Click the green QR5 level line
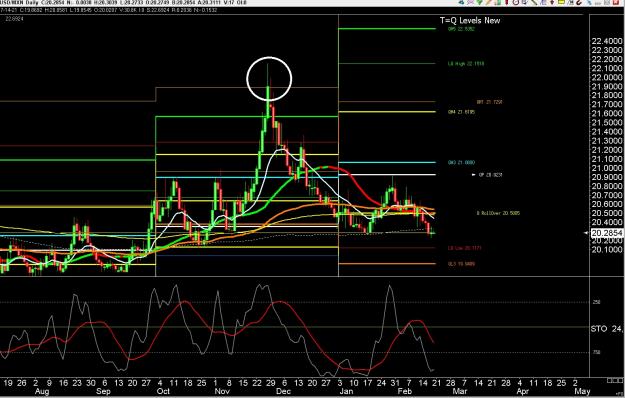The width and height of the screenshot is (625, 398). [x=387, y=29]
